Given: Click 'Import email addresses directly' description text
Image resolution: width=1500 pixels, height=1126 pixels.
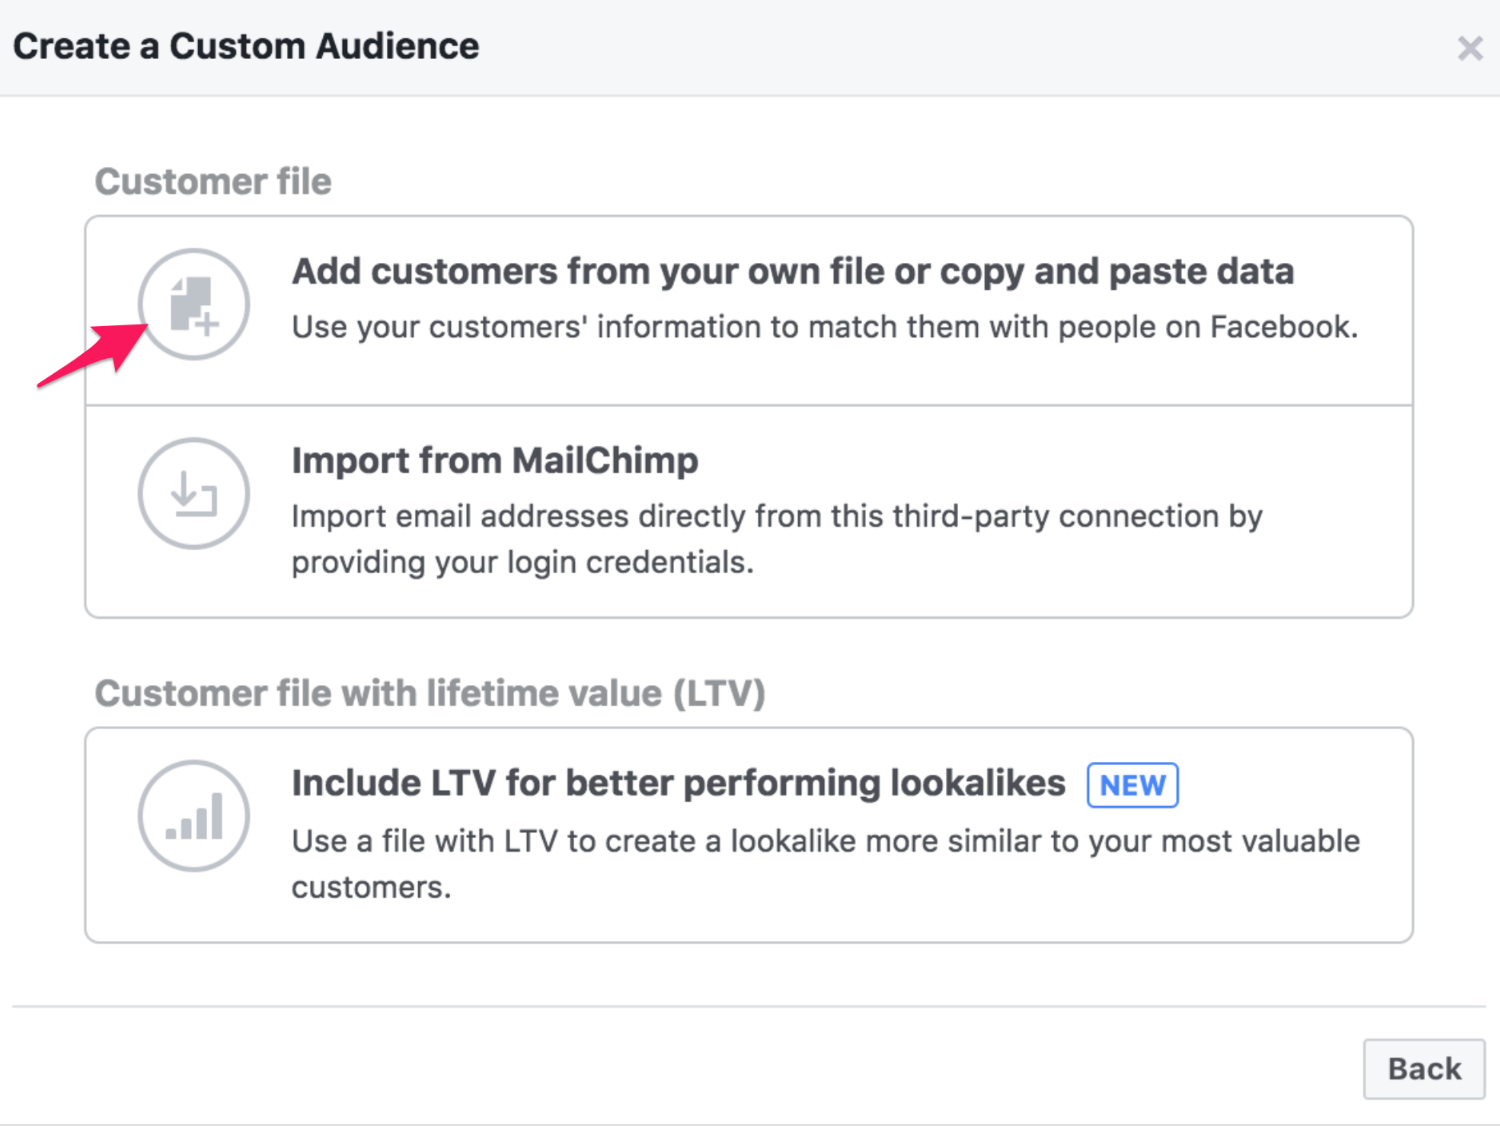Looking at the screenshot, I should pyautogui.click(x=777, y=539).
